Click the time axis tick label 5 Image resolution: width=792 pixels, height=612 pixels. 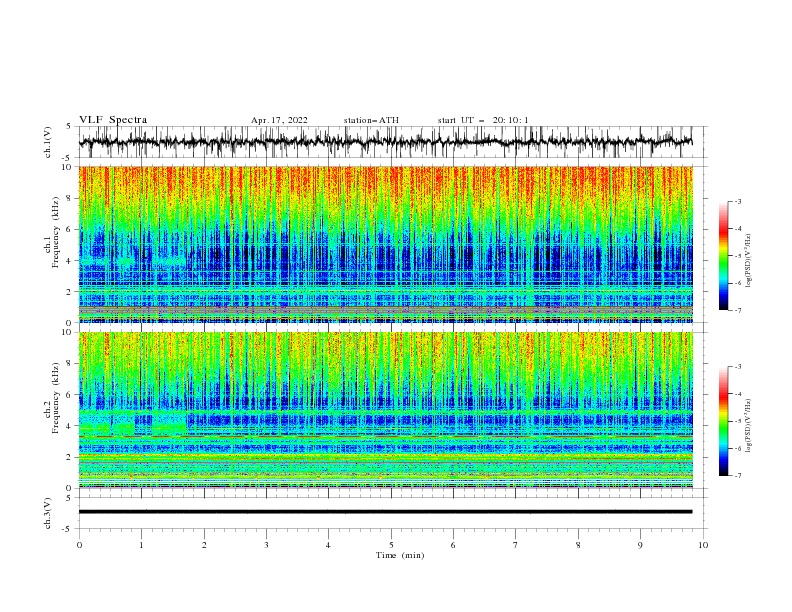tap(391, 545)
